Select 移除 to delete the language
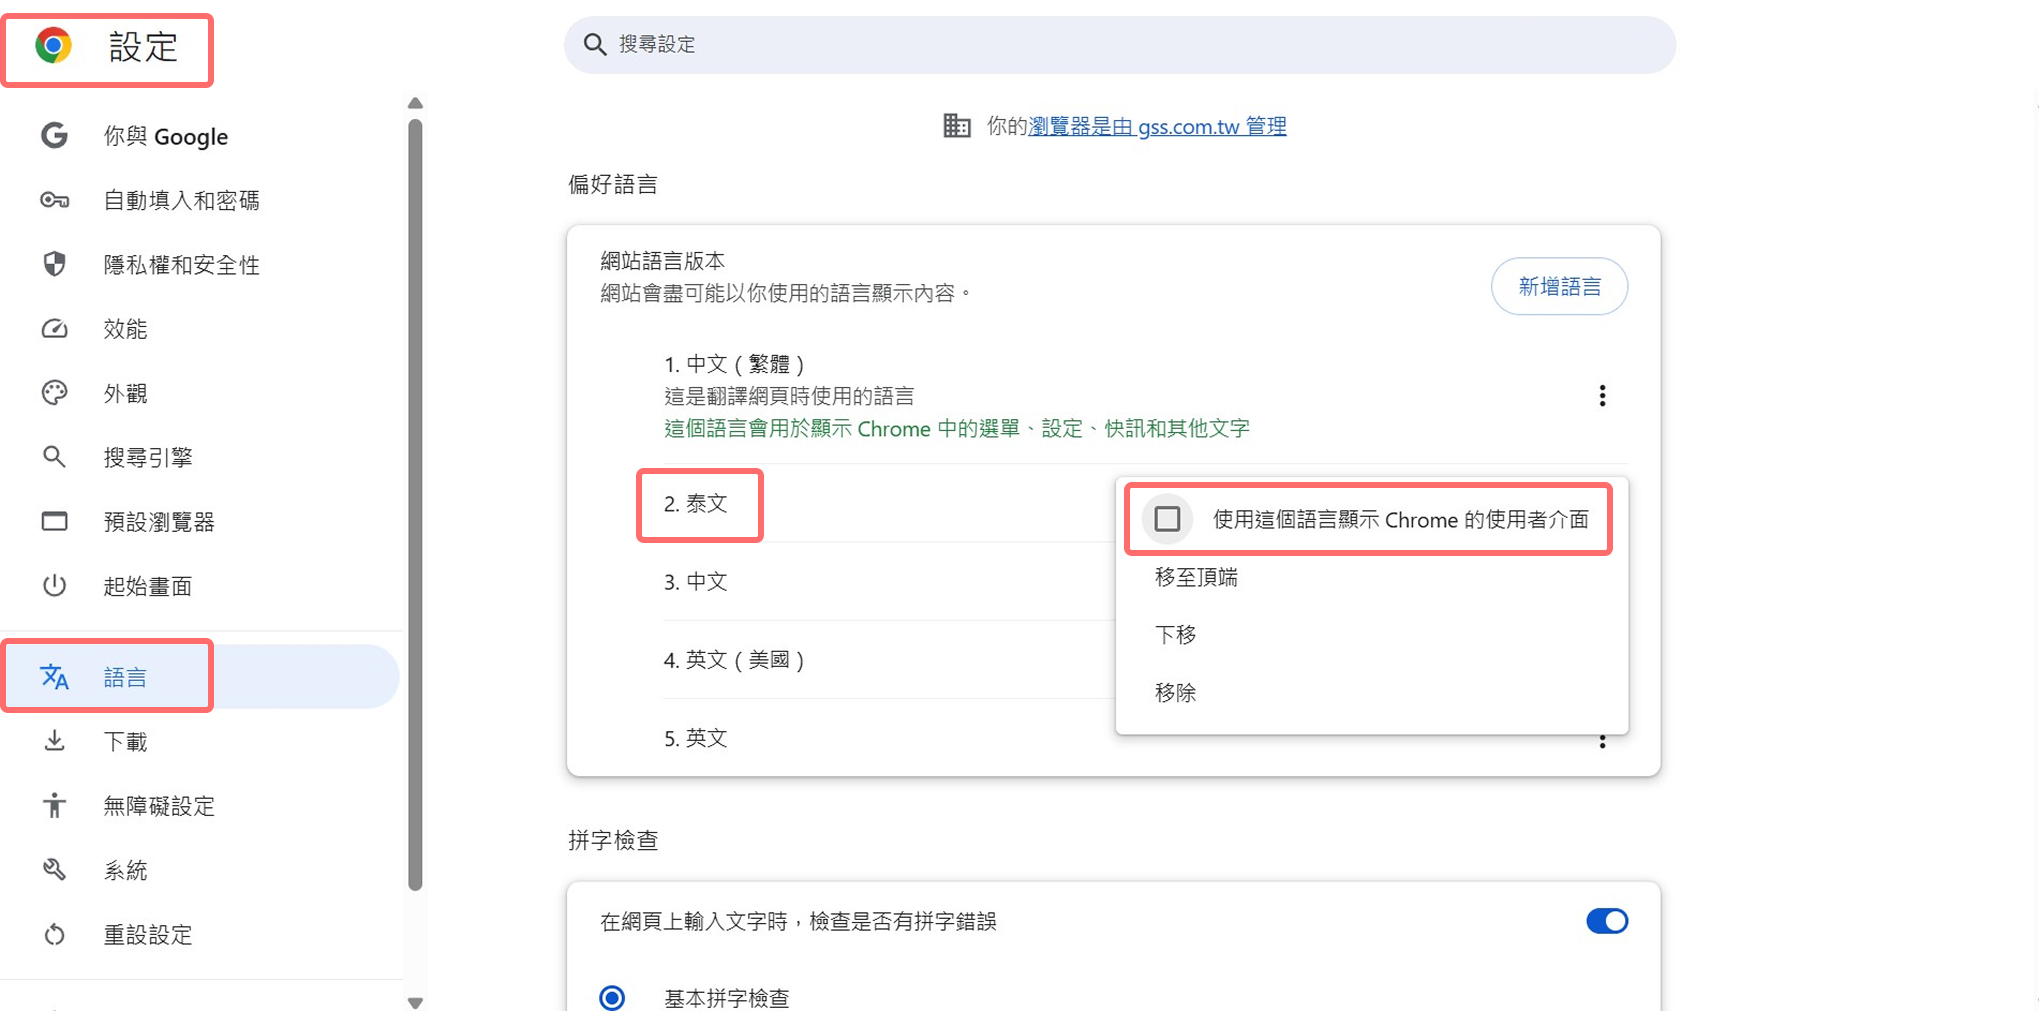Viewport: 2039px width, 1011px height. 1175,692
